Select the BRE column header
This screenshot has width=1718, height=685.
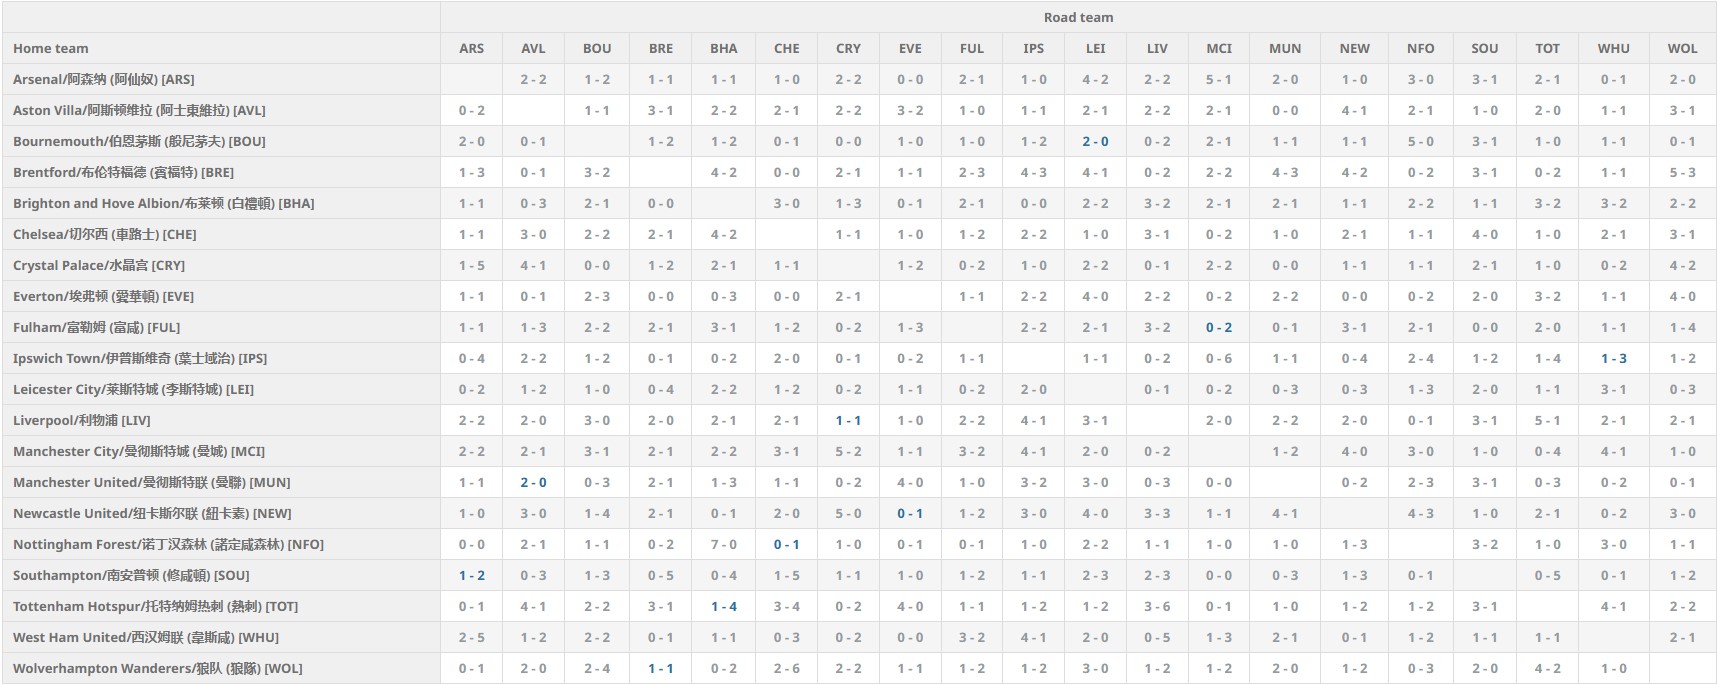660,48
